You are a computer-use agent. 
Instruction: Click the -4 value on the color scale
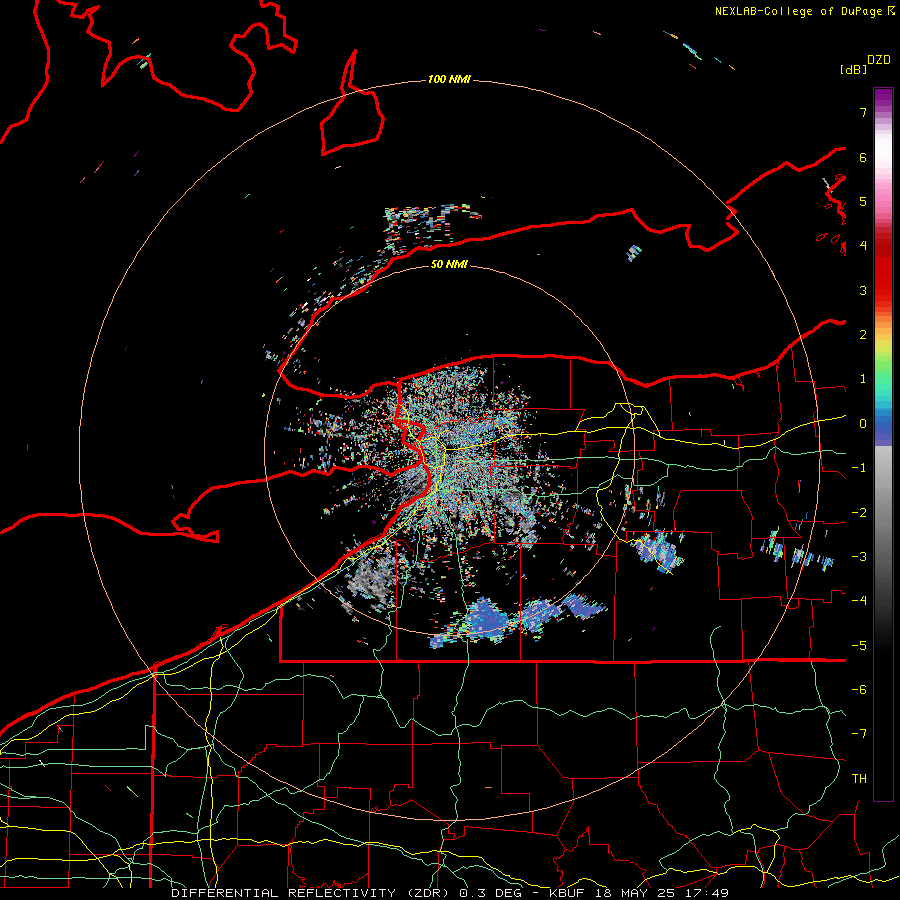pyautogui.click(x=859, y=601)
